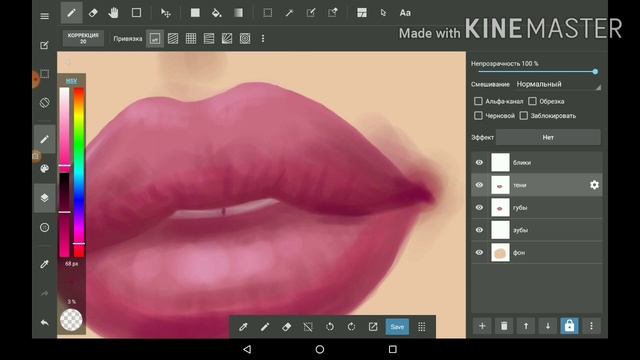Viewport: 640px width, 360px height.
Task: Select the фон layer thumbnail
Action: (x=500, y=253)
